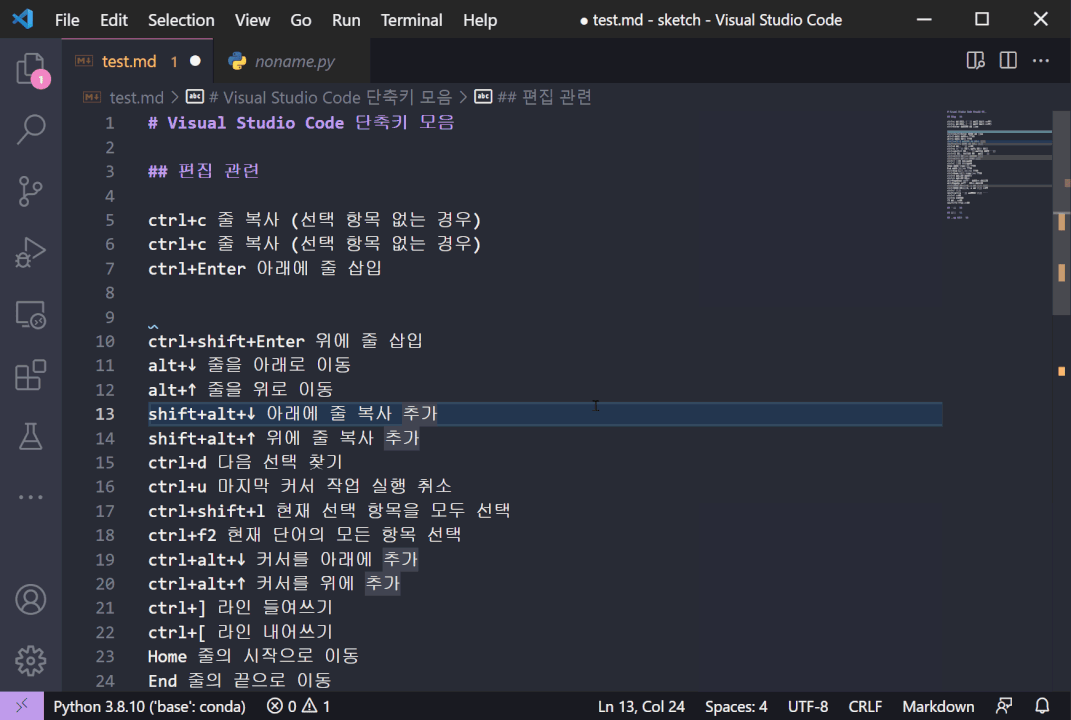Screen dimensions: 1071x720
Task: Expand breadcrumb '# Visual Studio Code 단축키 모음'
Action: click(x=331, y=98)
